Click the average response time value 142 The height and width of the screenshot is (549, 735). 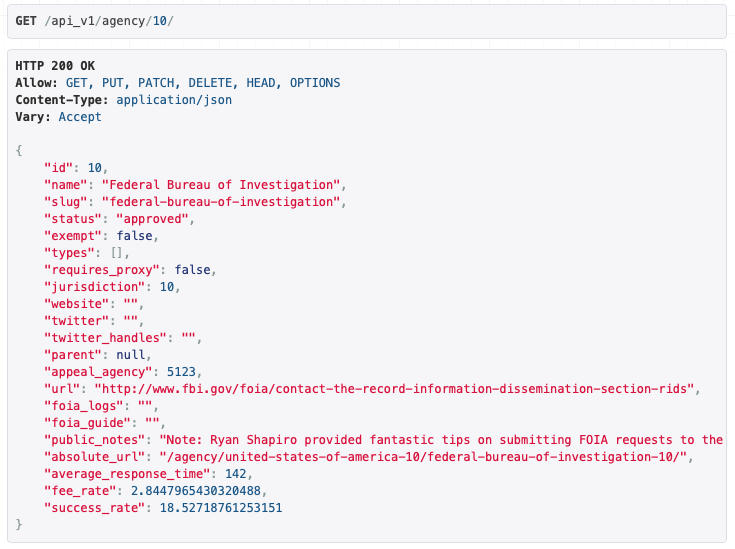pos(235,474)
